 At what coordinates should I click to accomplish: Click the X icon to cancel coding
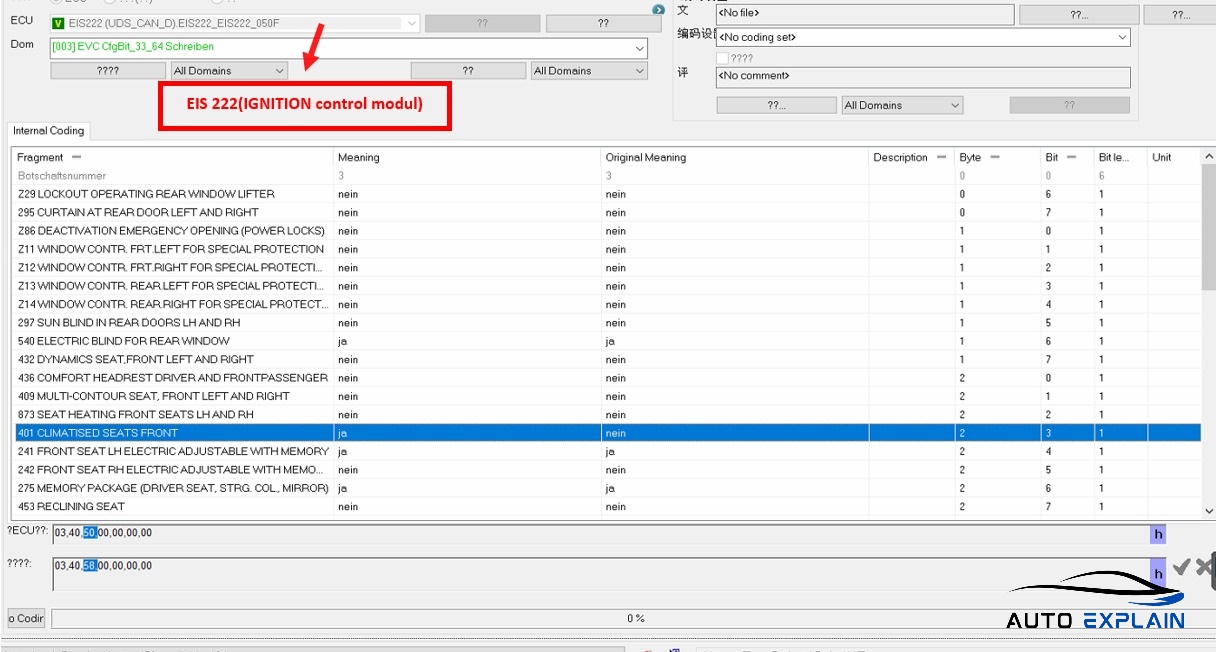point(1203,567)
